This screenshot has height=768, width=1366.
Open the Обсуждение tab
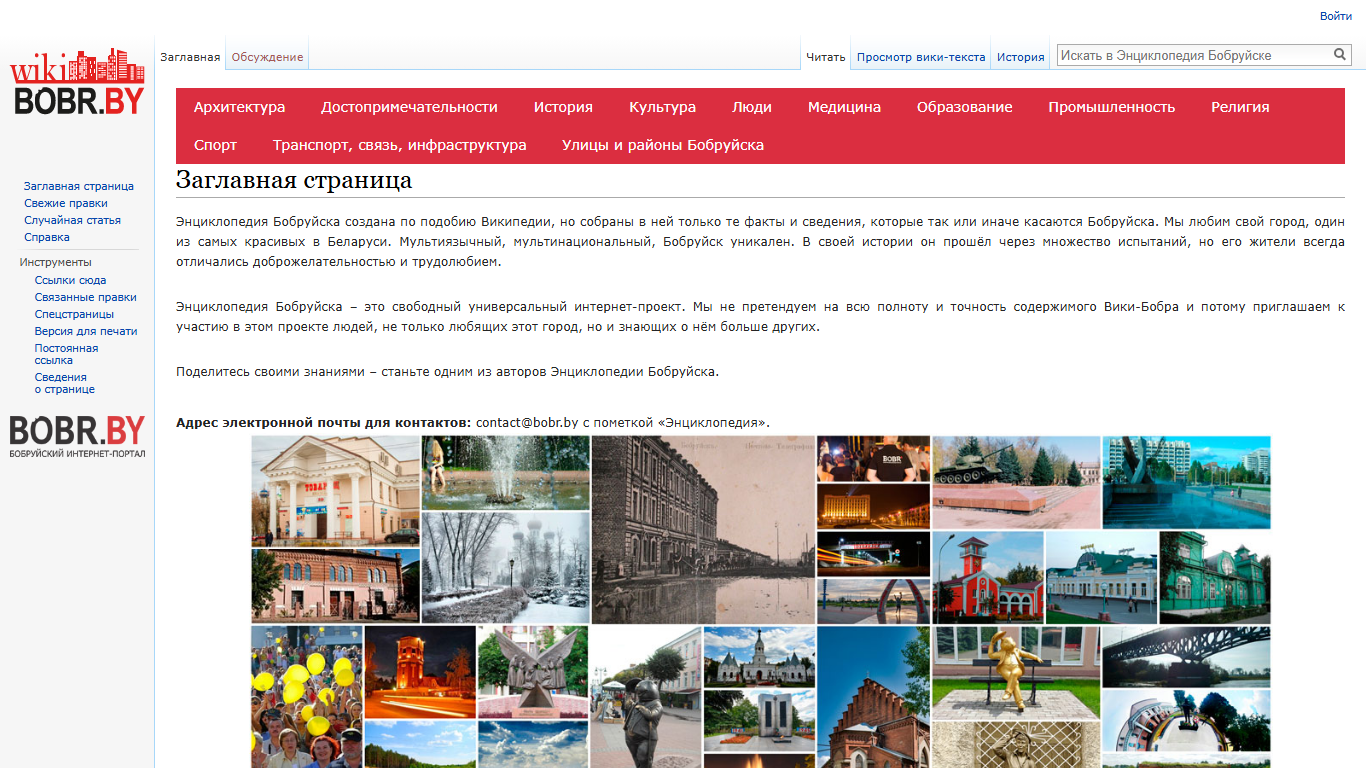(267, 57)
